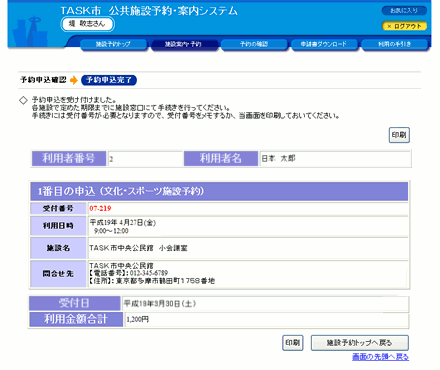
Task: Click the user name pill in header
Action: coord(88,24)
